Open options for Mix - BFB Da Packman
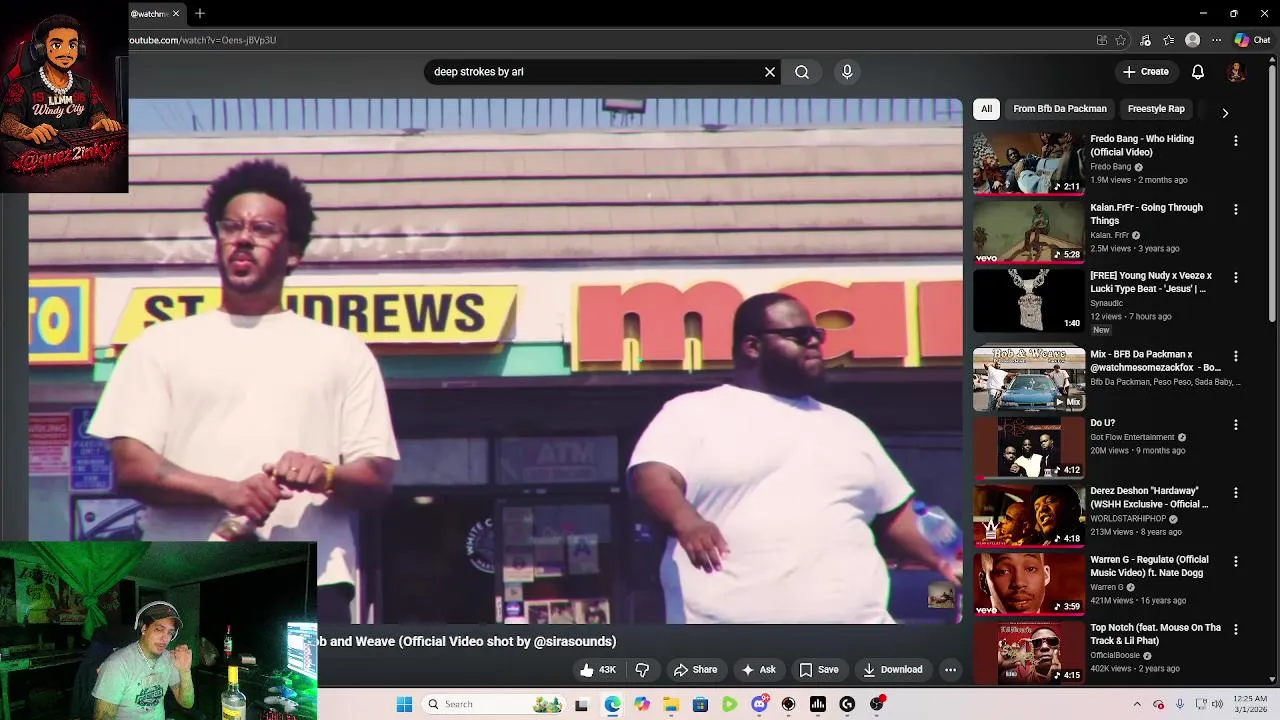Image resolution: width=1280 pixels, height=720 pixels. (1236, 356)
